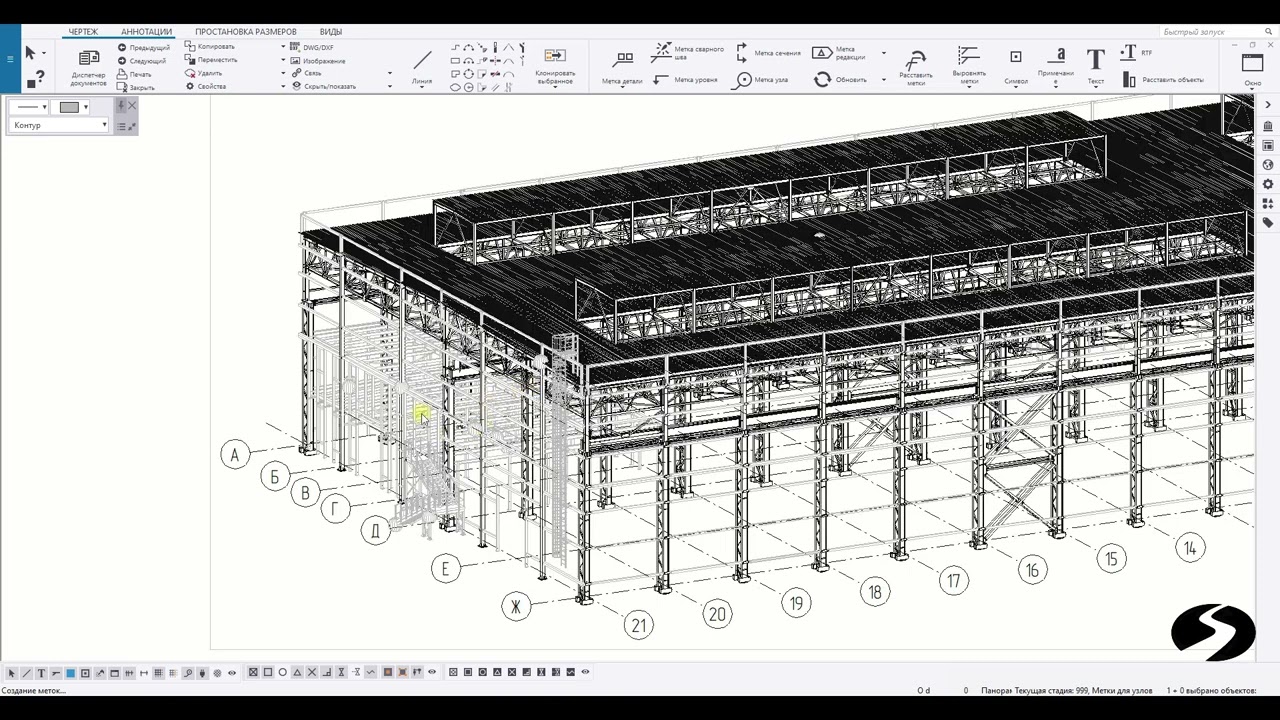Click the Метка детали part mark tool
The image size is (1280, 720).
pyautogui.click(x=623, y=67)
